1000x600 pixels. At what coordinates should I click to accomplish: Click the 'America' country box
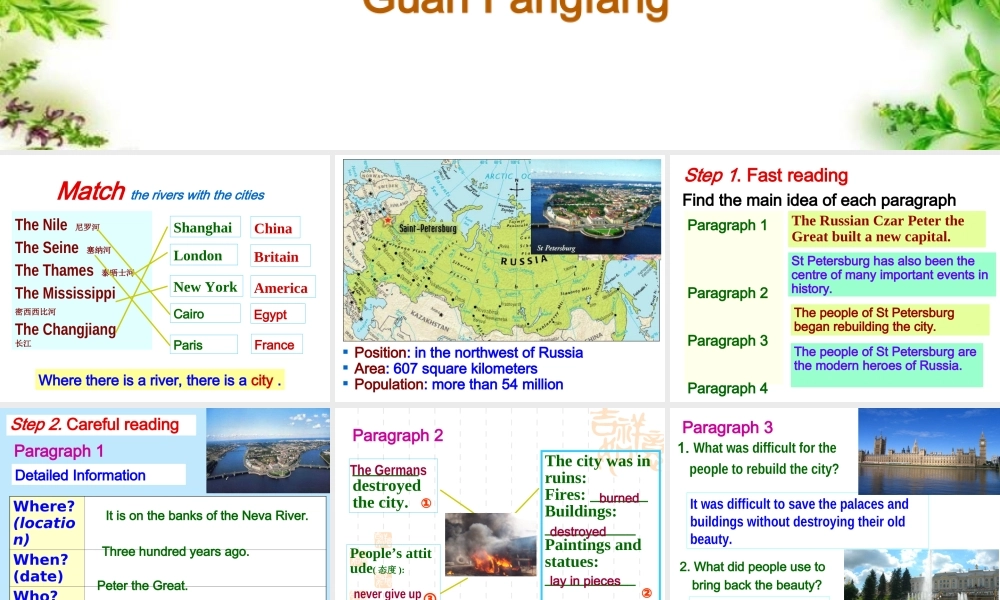coord(283,288)
